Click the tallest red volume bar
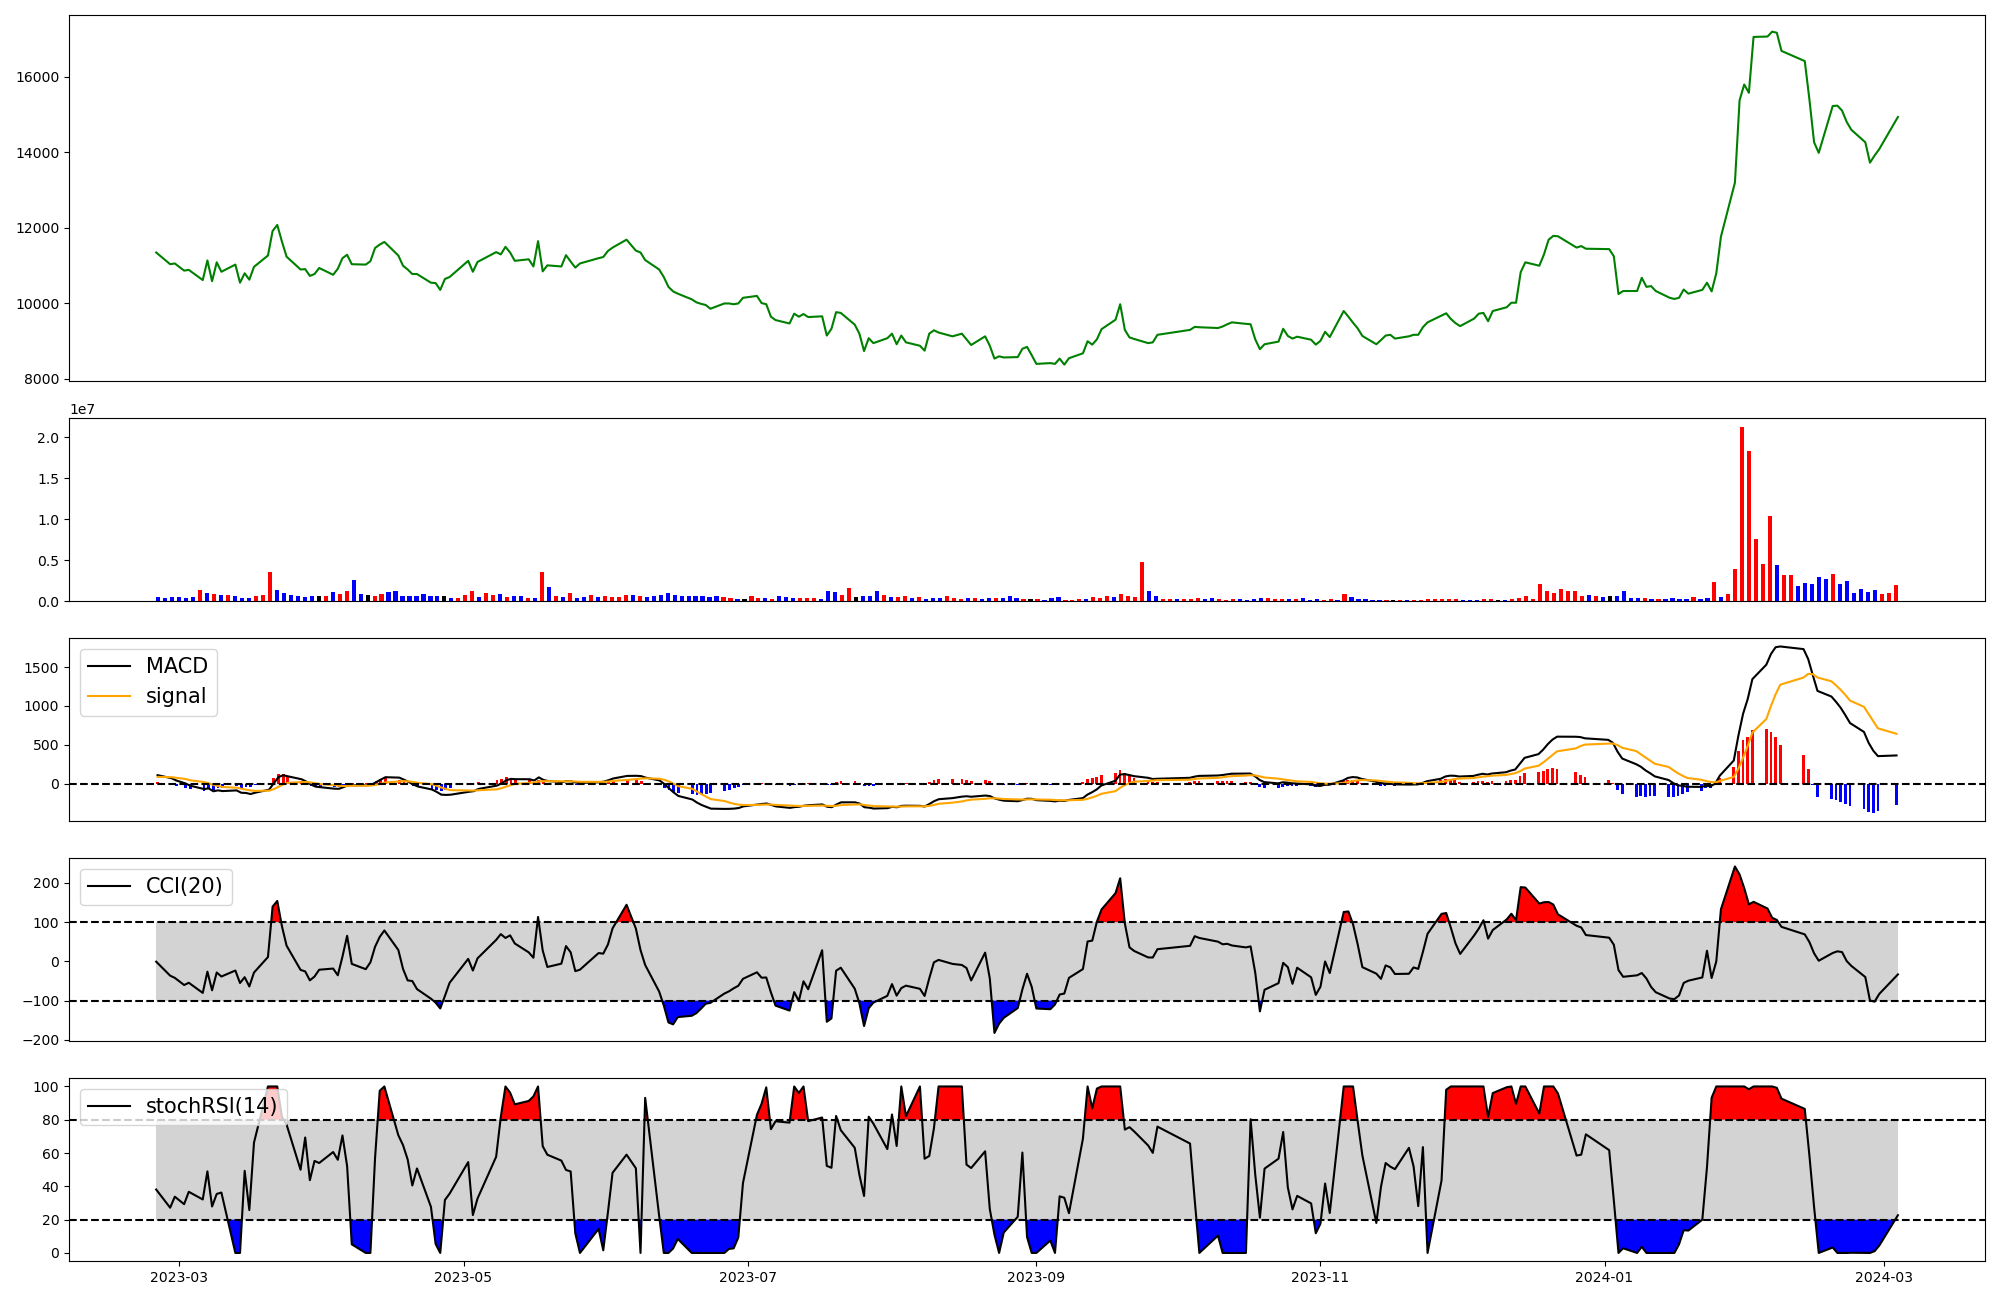This screenshot has height=1300, width=2000. point(1742,515)
